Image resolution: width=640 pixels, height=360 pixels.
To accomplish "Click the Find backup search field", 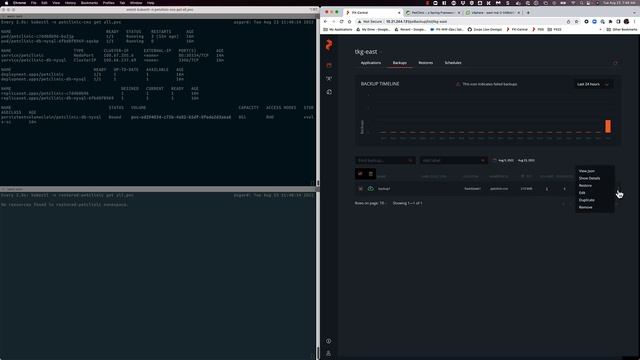I will 385,160.
